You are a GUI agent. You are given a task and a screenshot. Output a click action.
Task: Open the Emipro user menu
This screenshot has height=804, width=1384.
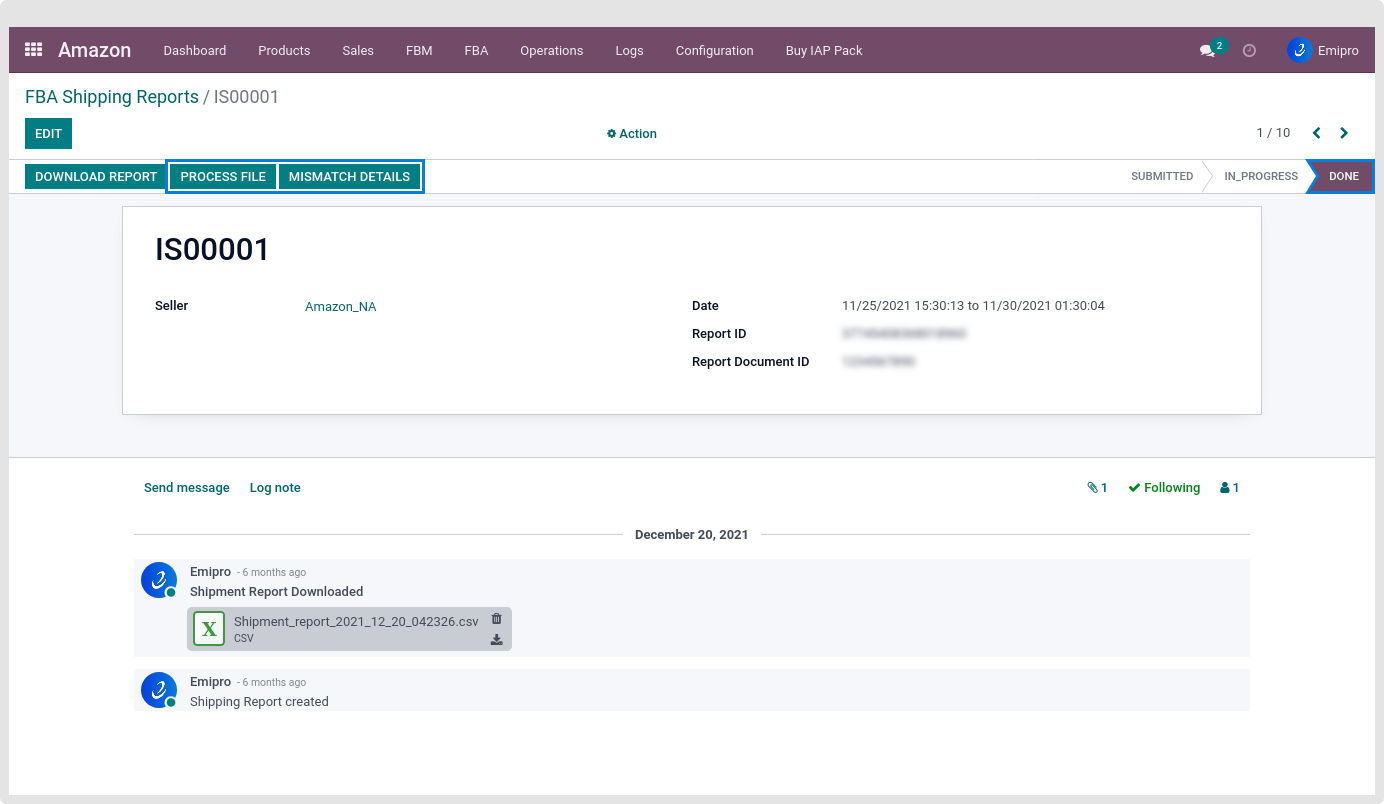click(x=1323, y=51)
